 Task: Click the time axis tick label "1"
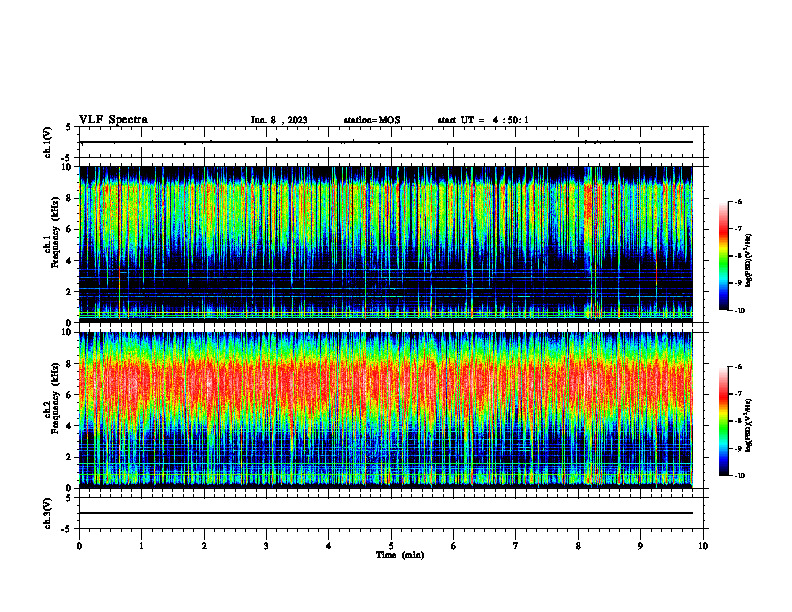(x=141, y=546)
